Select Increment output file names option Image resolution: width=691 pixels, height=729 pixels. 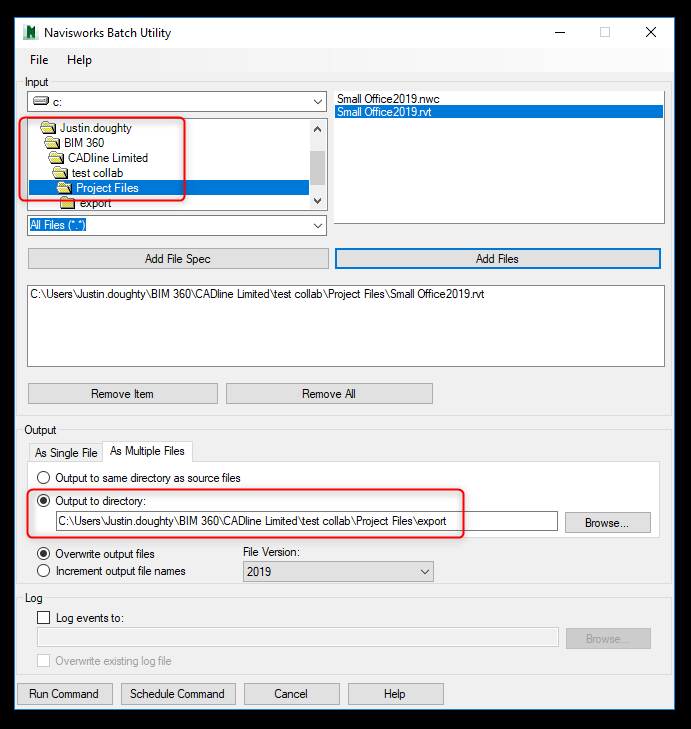pyautogui.click(x=44, y=570)
